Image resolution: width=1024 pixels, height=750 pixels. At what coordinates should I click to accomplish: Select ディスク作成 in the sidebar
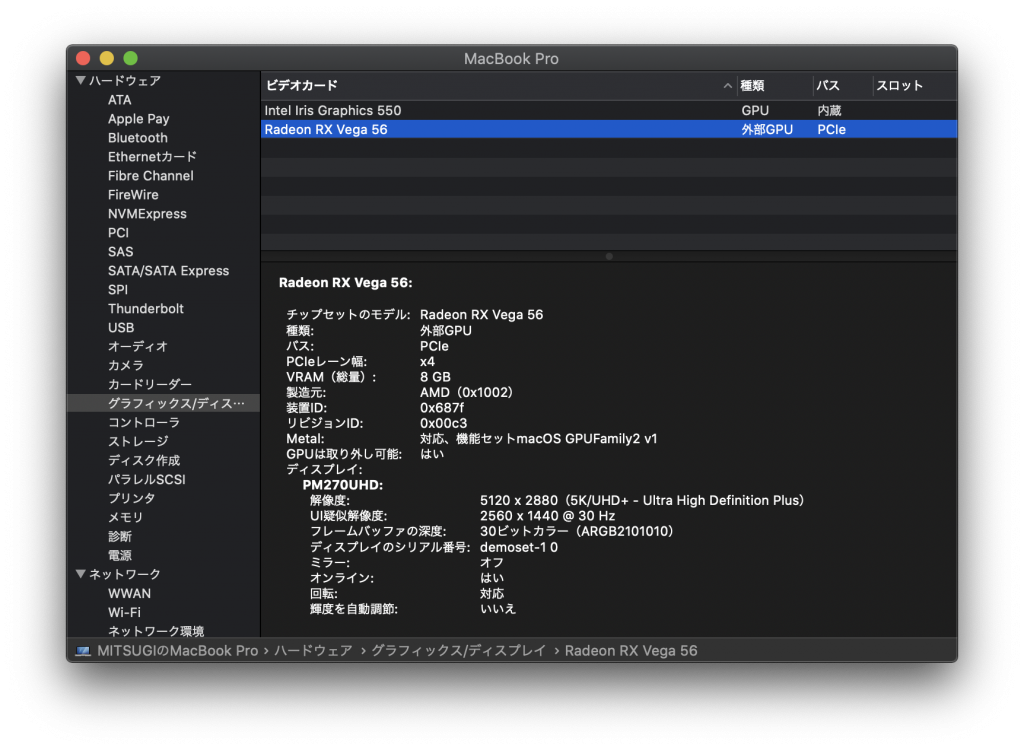point(144,460)
